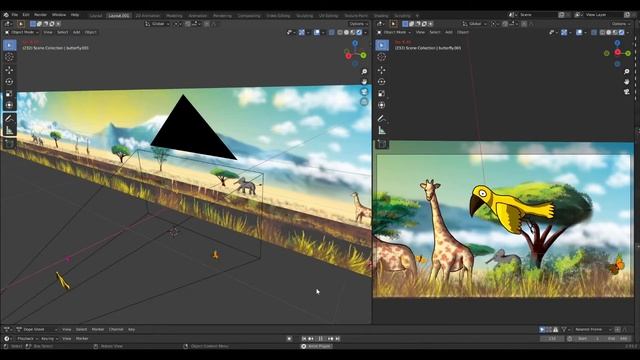Screen dimensions: 640x360
Task: Jump to the timeline start frame
Action: [304, 339]
